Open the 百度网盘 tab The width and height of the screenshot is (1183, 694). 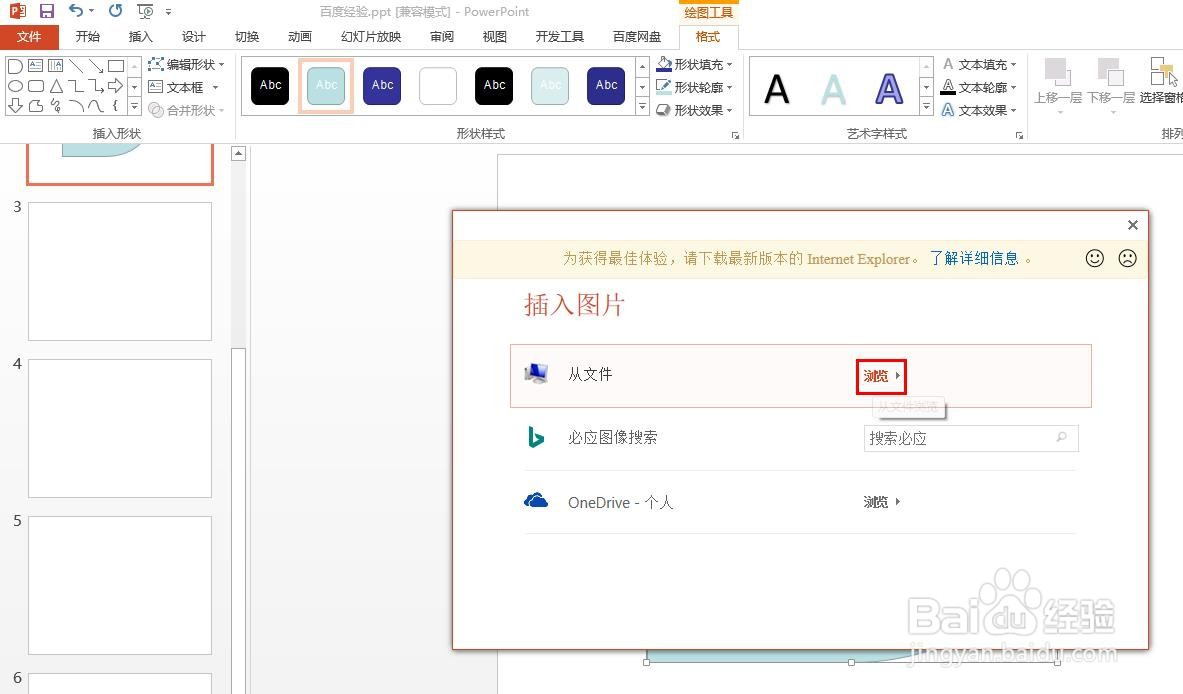[x=637, y=36]
